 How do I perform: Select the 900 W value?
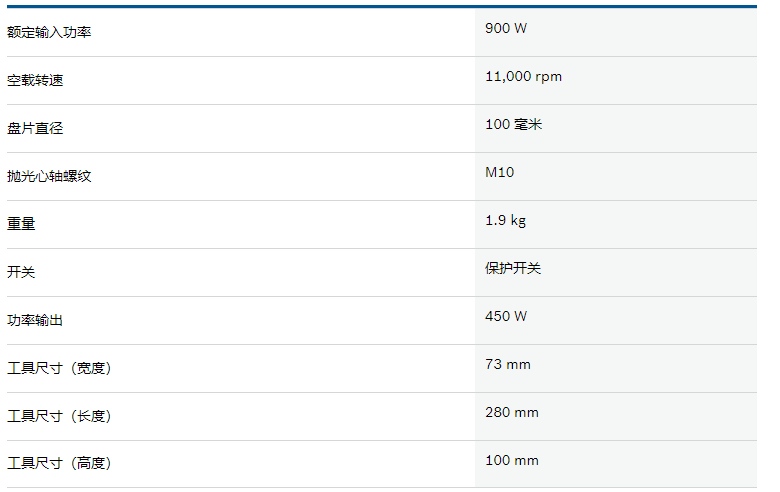506,28
